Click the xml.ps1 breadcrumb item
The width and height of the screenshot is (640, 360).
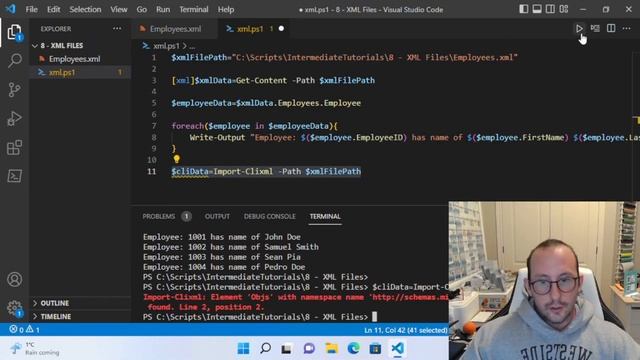(x=166, y=46)
